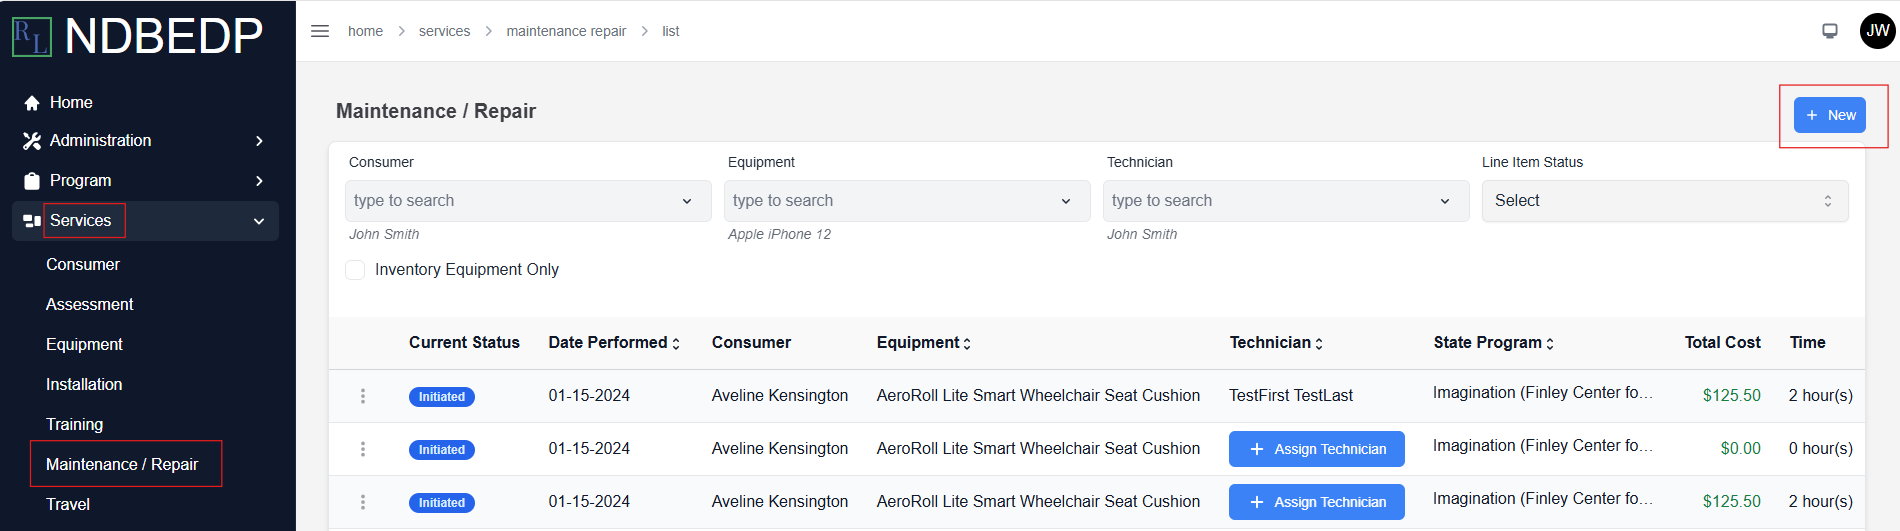Click Initiated badge in TestFirst TestLast row
The height and width of the screenshot is (531, 1900).
[442, 397]
